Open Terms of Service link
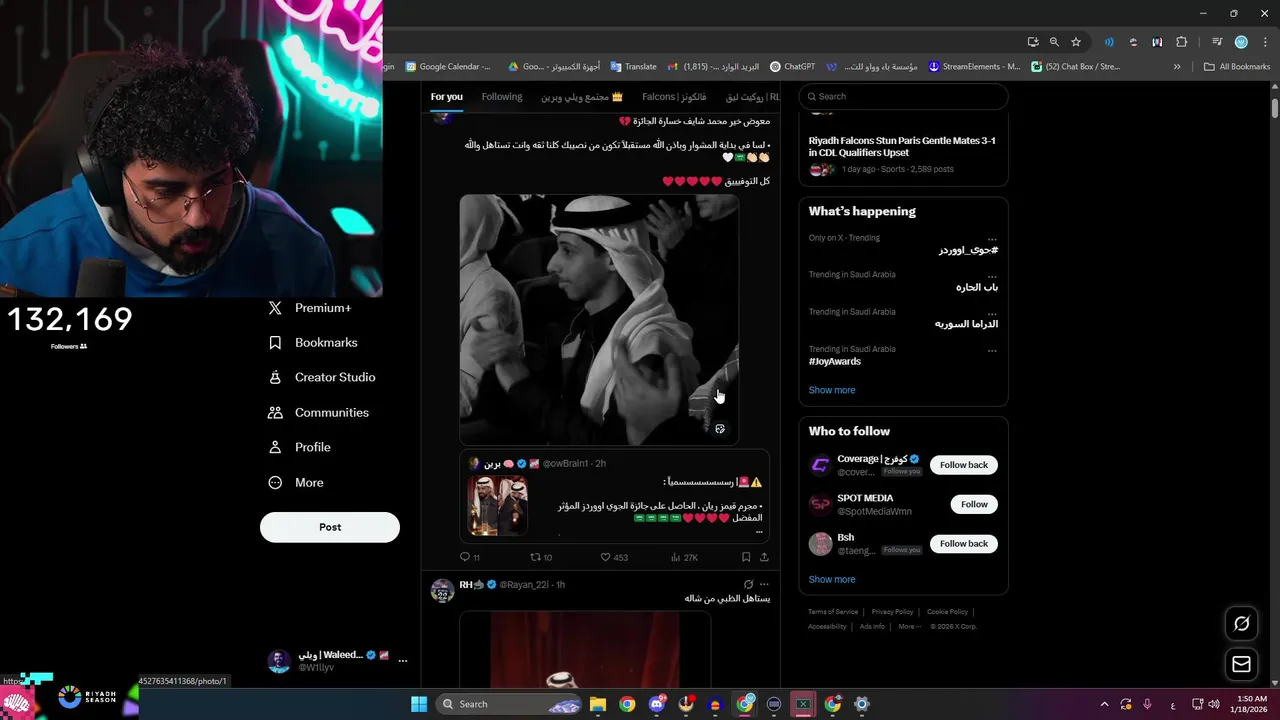 click(833, 612)
